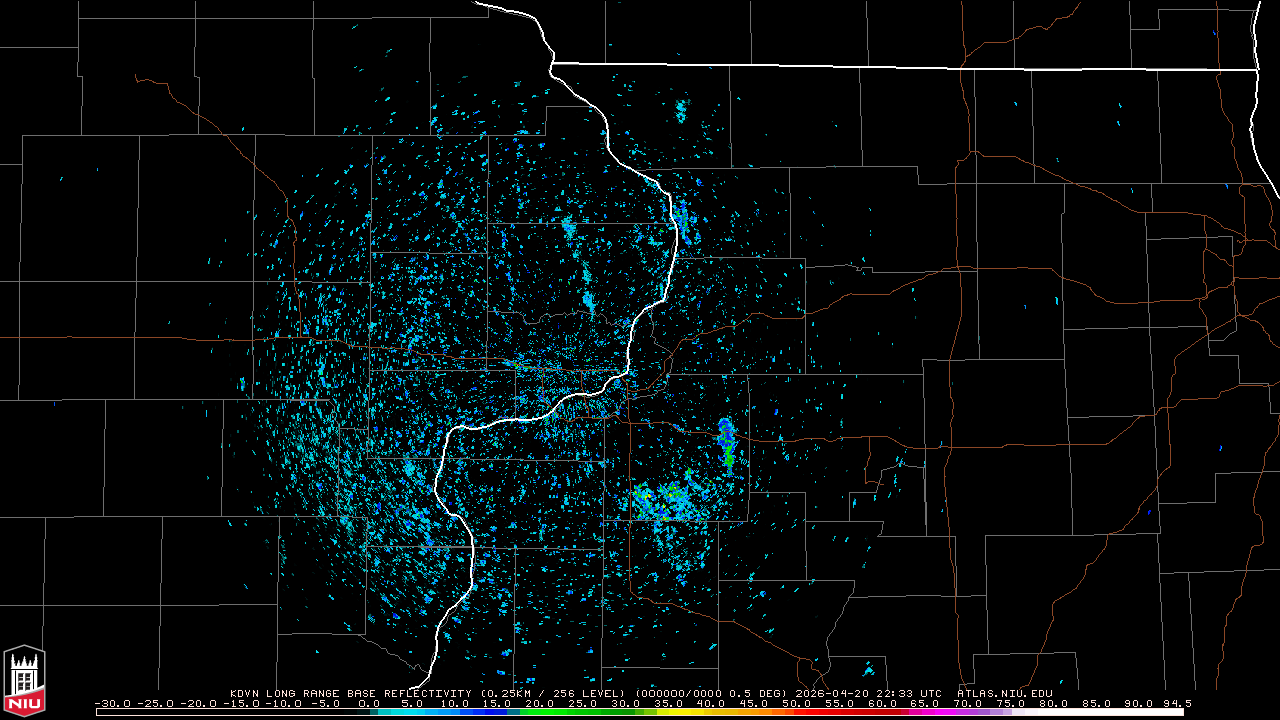Click the 0.0 scale label
The height and width of the screenshot is (720, 1280).
pos(369,704)
